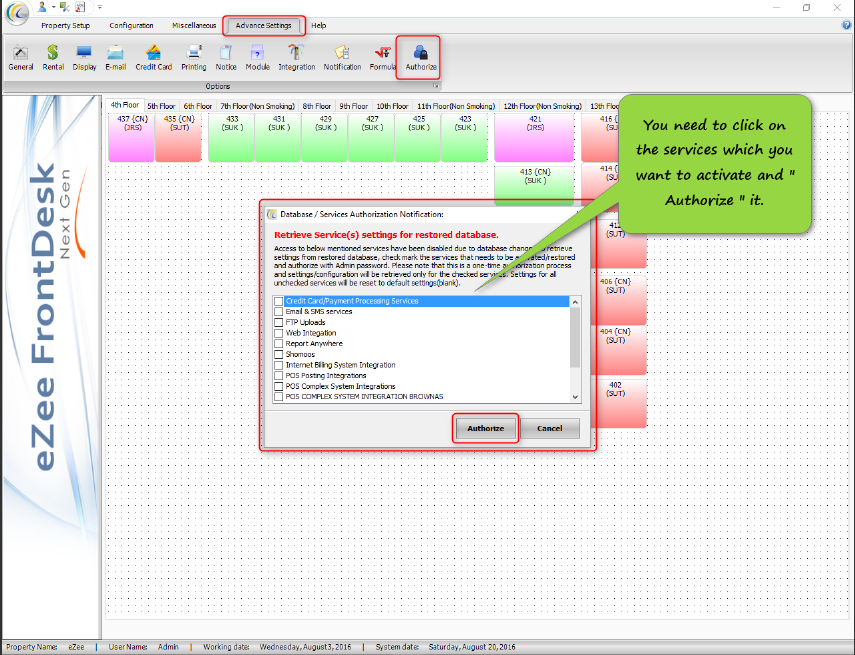
Task: Check Internet Billing System Integration
Action: [279, 365]
